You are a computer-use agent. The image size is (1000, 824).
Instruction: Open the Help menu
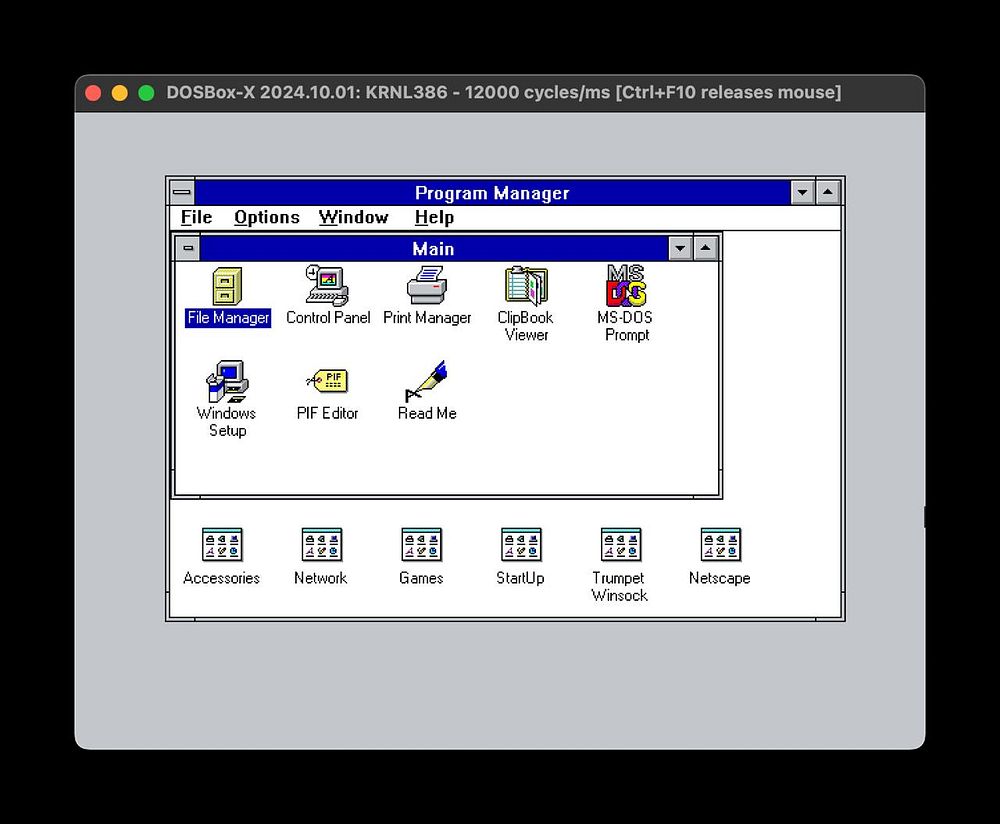coord(434,217)
